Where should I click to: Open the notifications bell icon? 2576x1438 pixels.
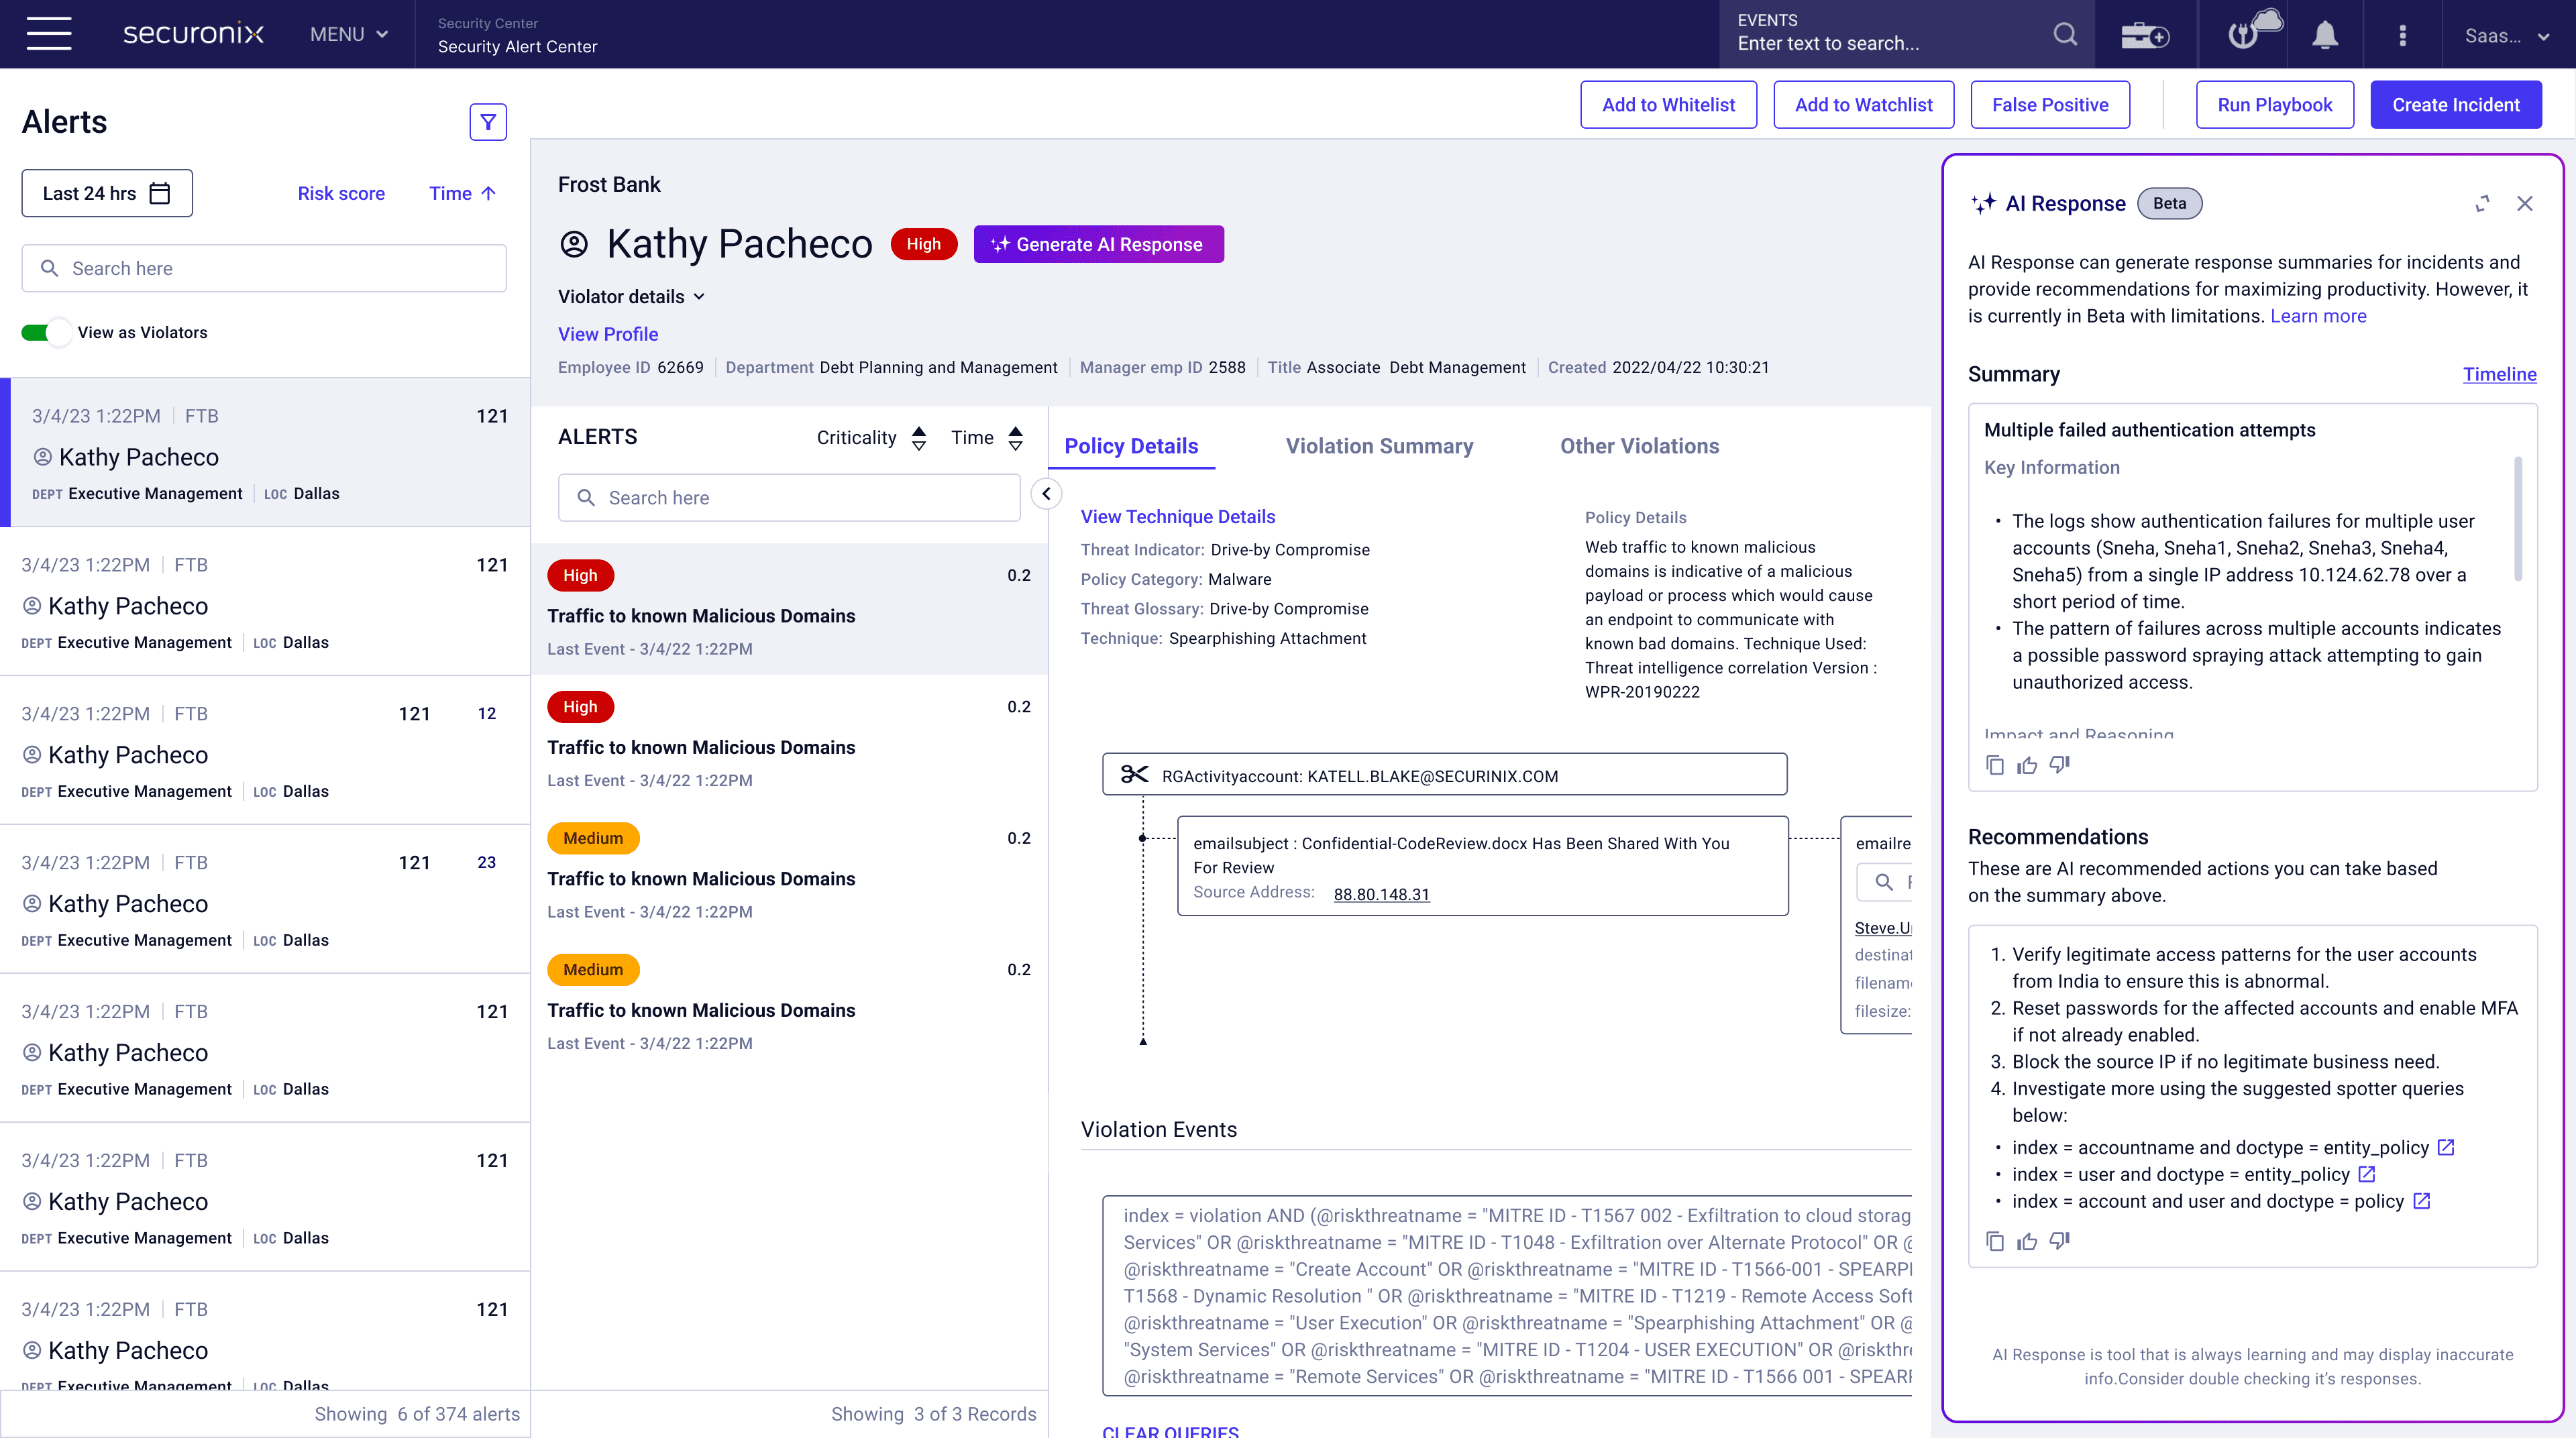pyautogui.click(x=2324, y=36)
